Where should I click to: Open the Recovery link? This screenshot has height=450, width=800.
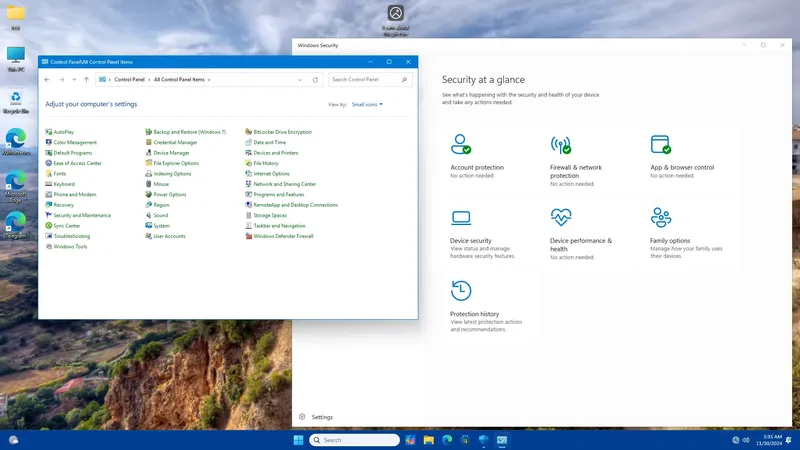[x=64, y=205]
